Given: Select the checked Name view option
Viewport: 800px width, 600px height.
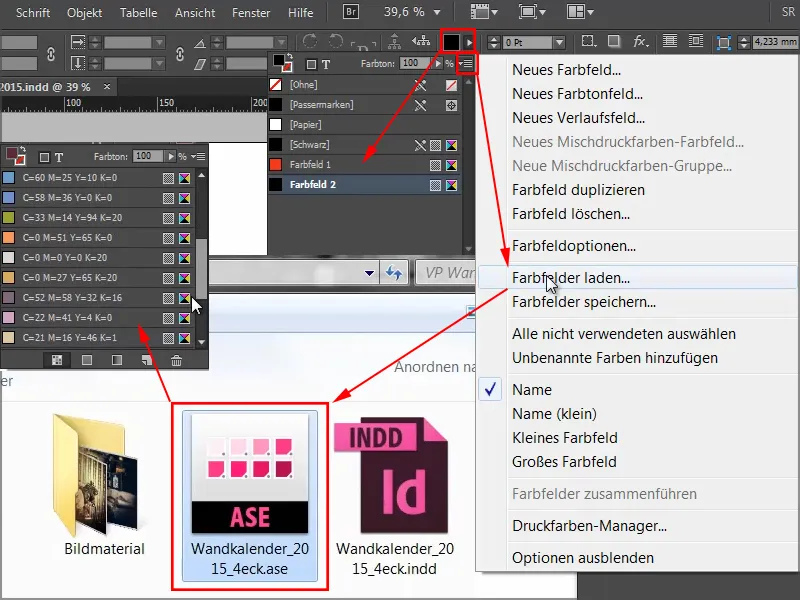Looking at the screenshot, I should tap(532, 390).
